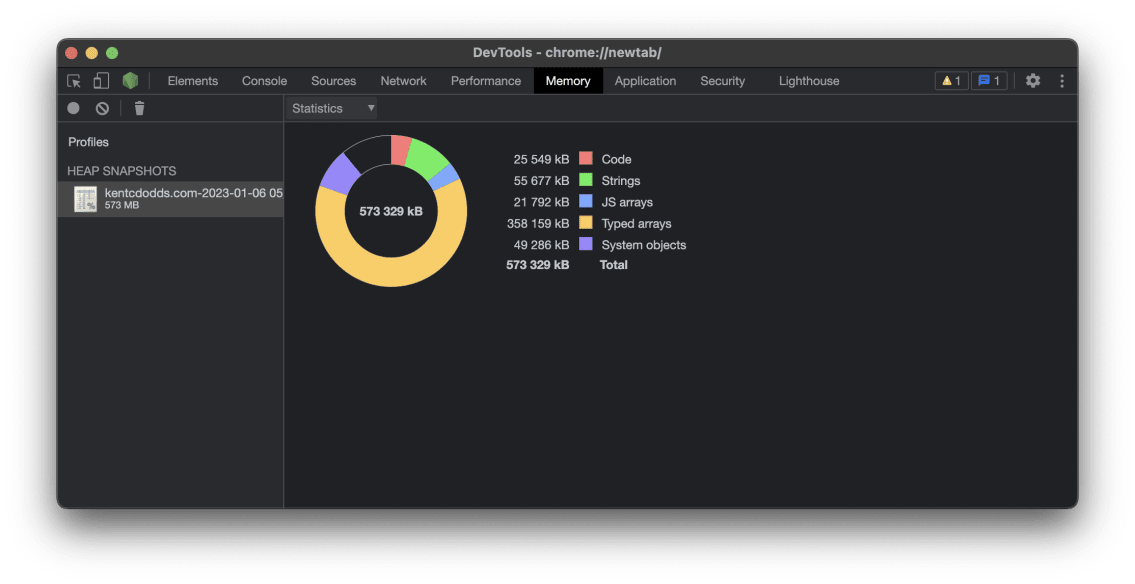Screen dimensions: 1135x584
Task: Delete the snapshot using the trash icon
Action: tap(139, 108)
